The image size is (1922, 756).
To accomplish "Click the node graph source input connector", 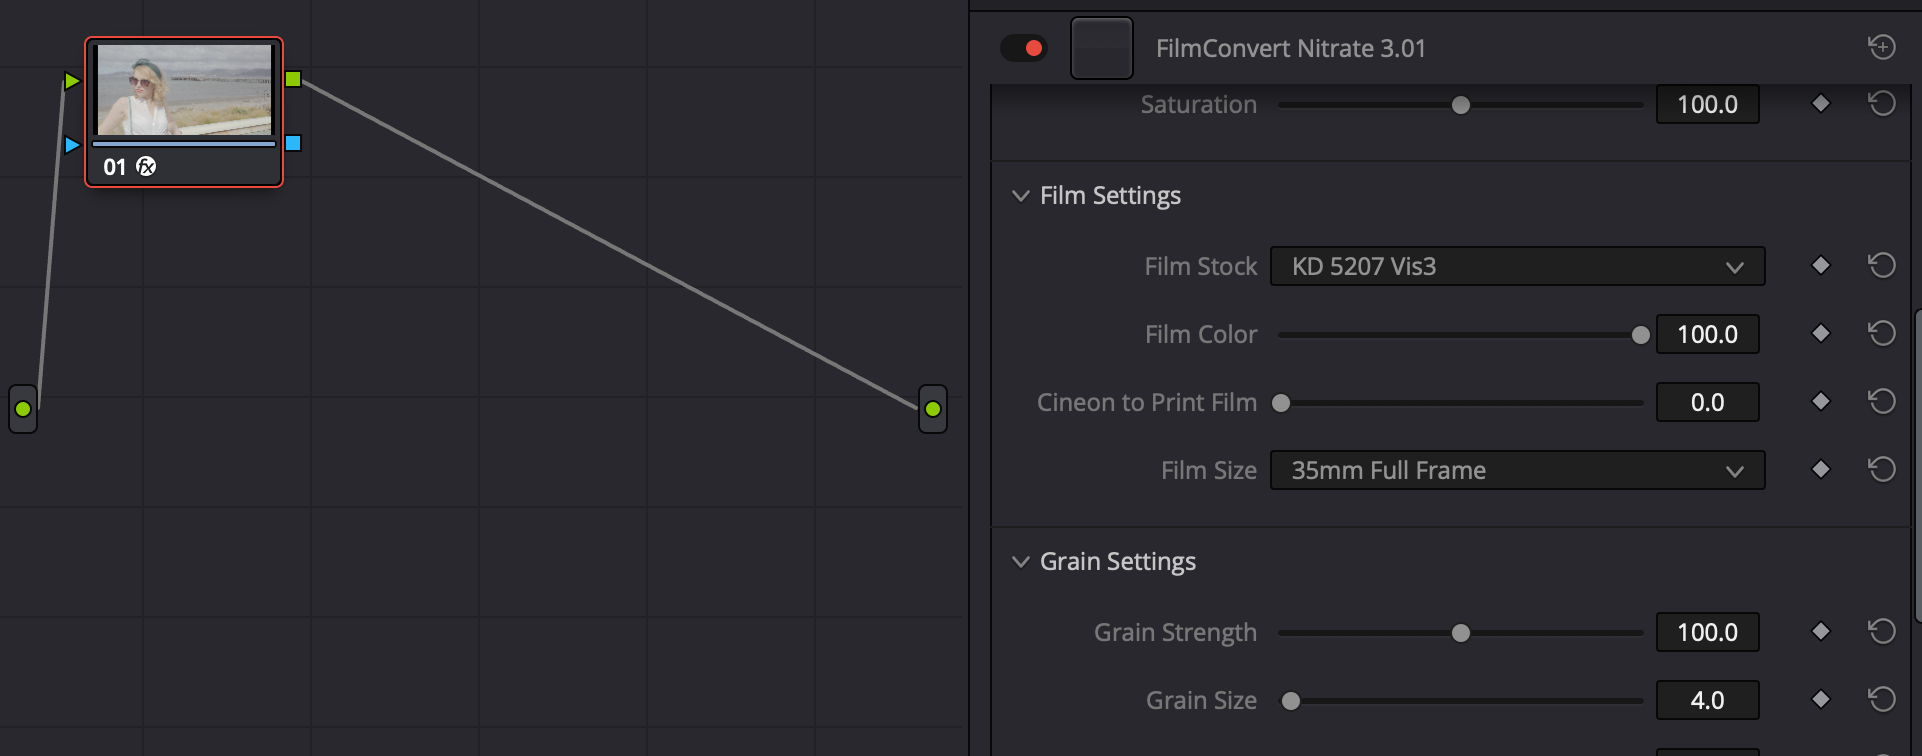I will click(x=23, y=408).
